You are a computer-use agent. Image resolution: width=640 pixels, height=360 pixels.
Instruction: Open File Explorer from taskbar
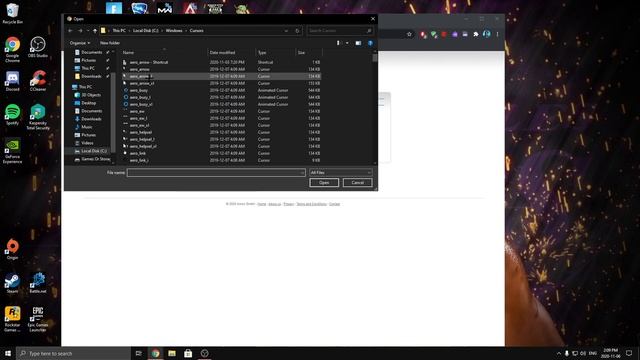pyautogui.click(x=172, y=353)
